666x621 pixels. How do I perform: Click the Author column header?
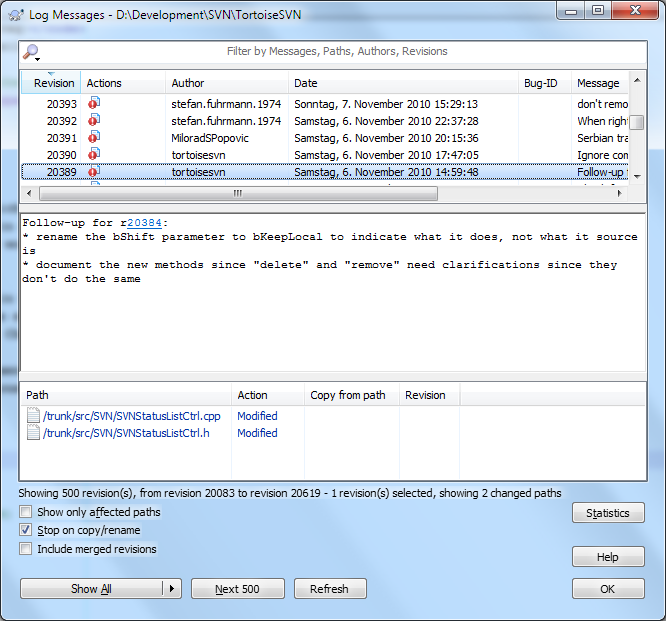point(188,83)
